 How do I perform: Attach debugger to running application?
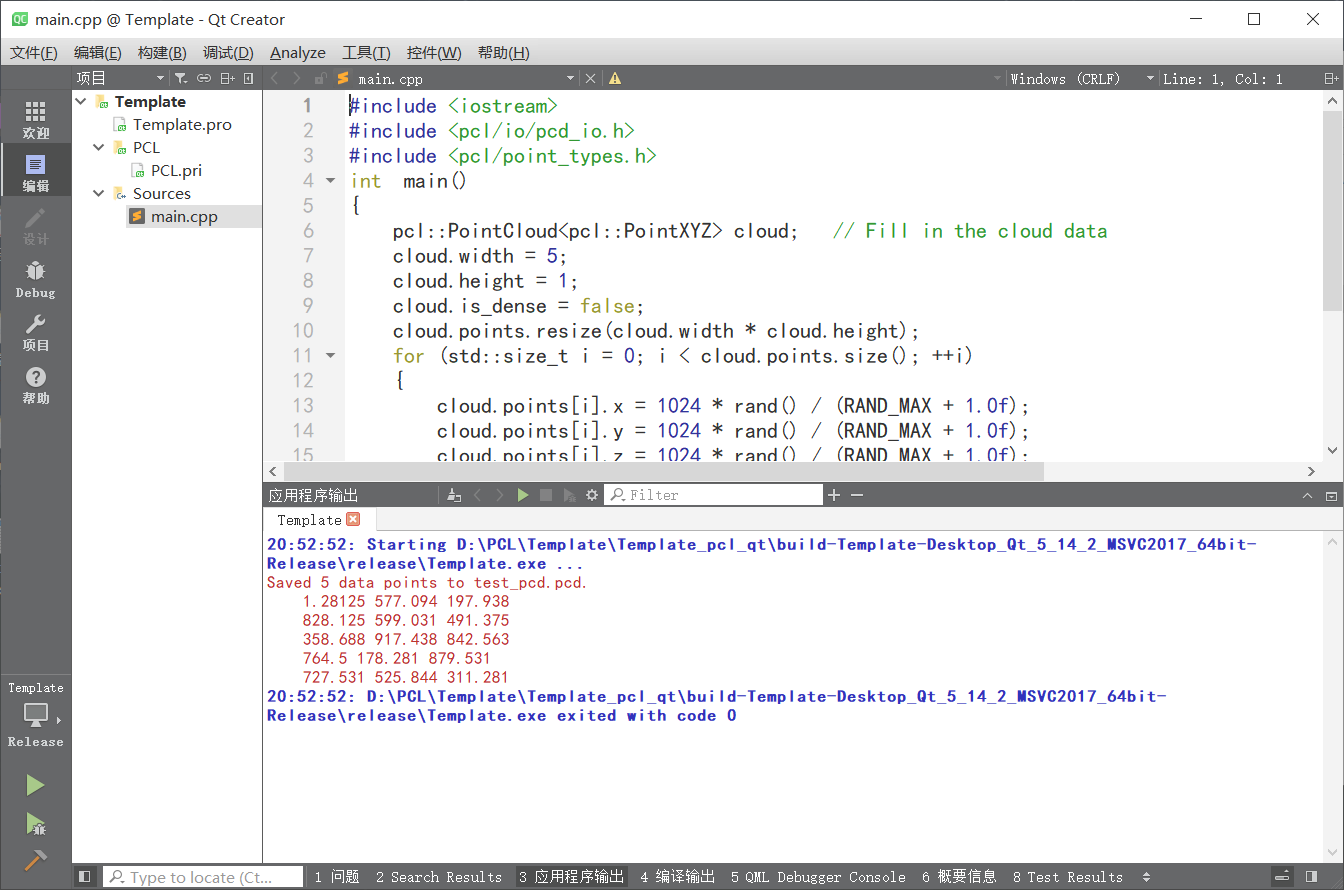569,495
